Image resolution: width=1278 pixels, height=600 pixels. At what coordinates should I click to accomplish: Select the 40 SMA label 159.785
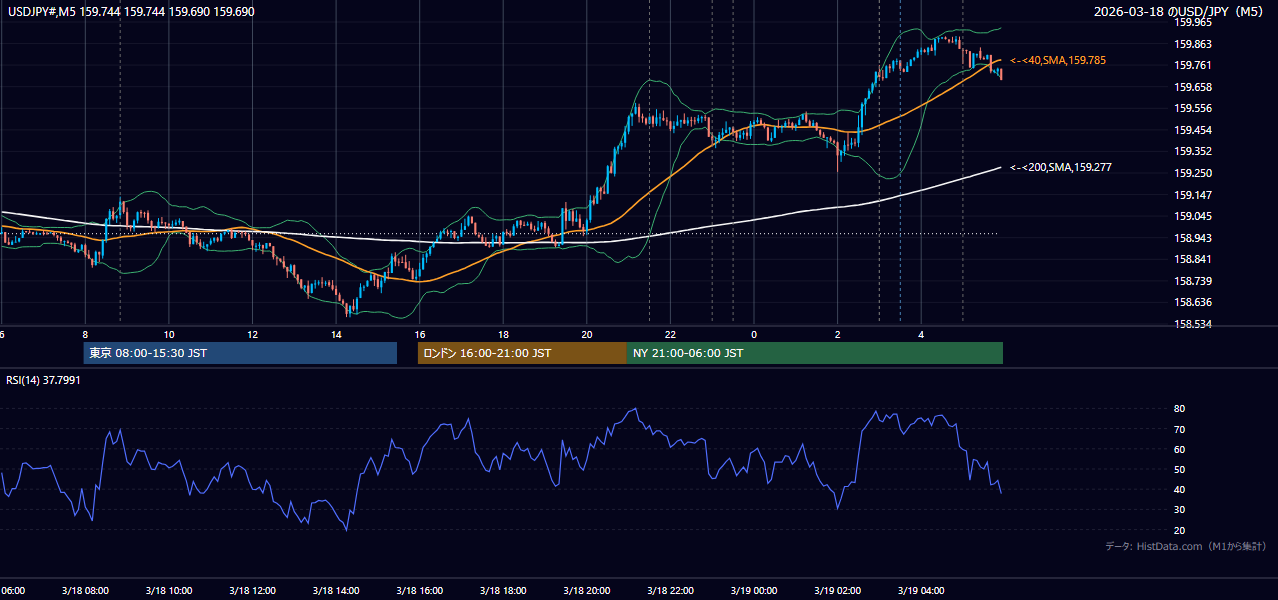point(1058,60)
